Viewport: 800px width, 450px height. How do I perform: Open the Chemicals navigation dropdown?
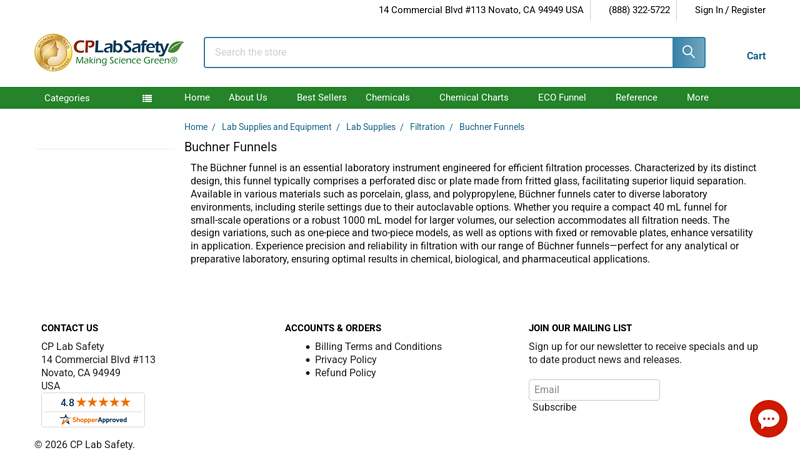[x=387, y=97]
